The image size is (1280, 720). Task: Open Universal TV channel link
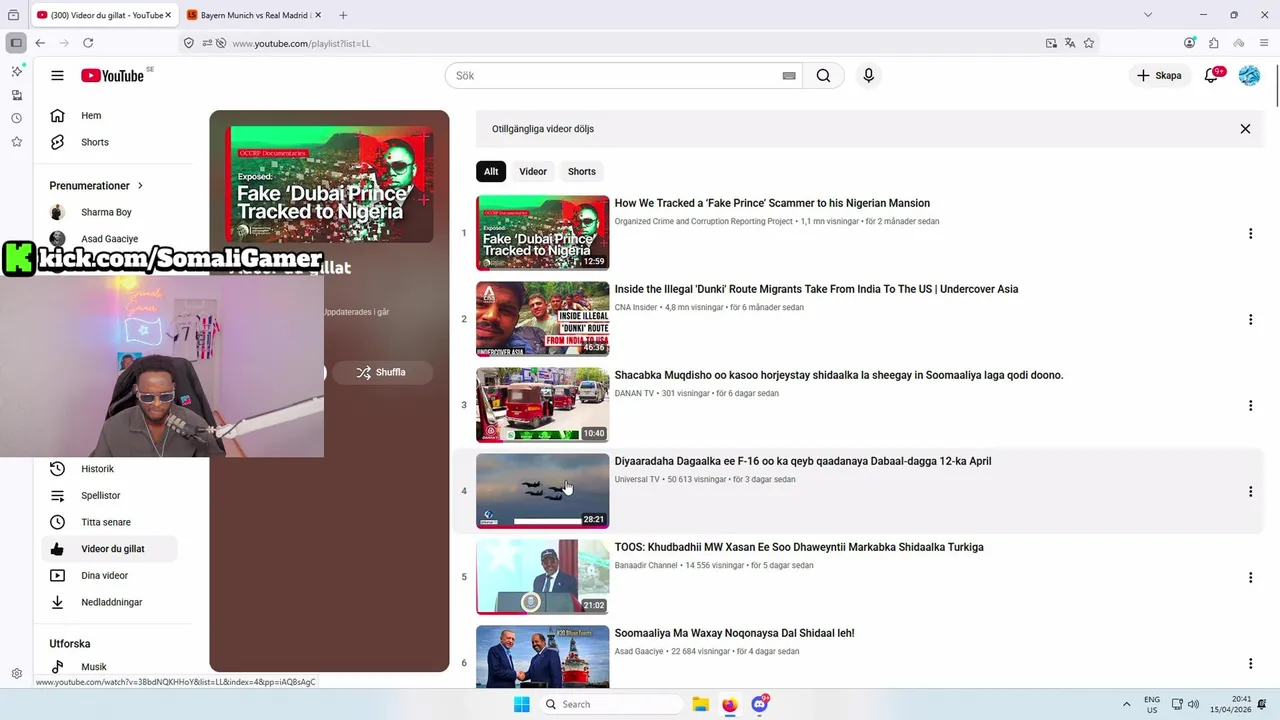point(637,480)
